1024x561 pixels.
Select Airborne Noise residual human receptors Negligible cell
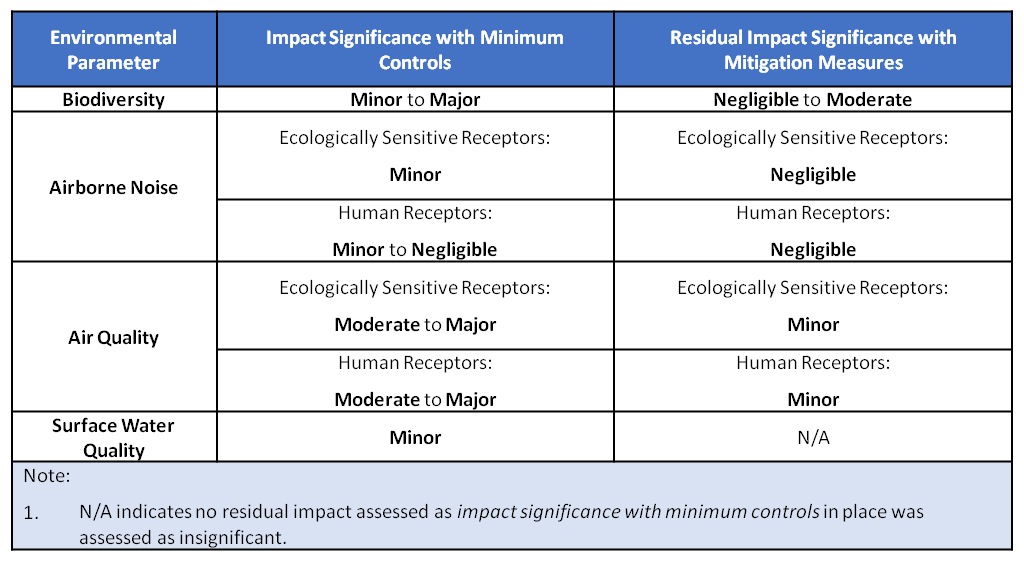tap(813, 231)
